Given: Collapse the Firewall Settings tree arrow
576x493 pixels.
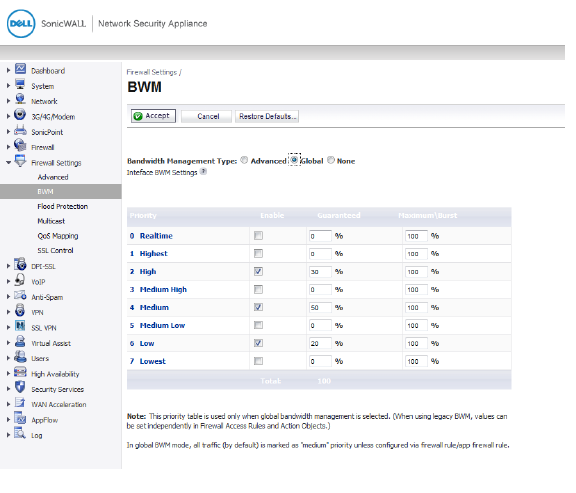Looking at the screenshot, I should [8, 162].
